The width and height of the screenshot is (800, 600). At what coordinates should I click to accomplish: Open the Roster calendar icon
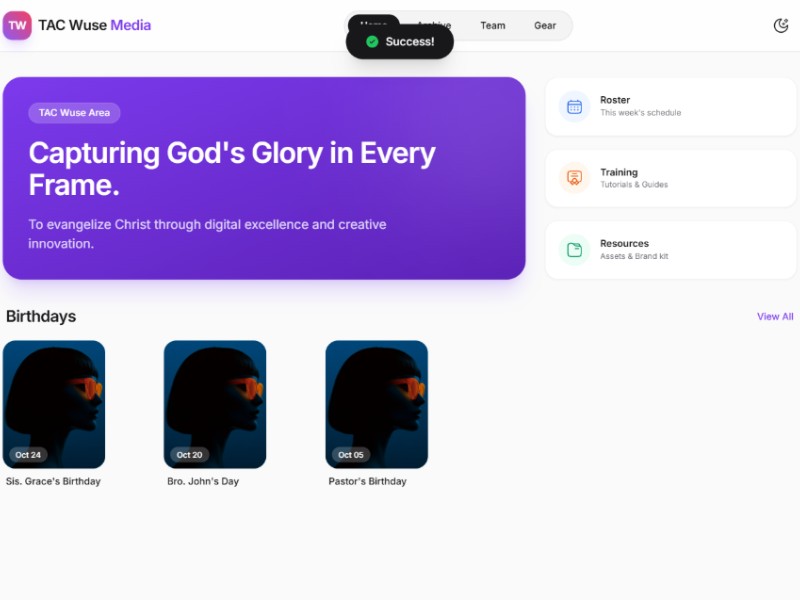click(x=574, y=106)
